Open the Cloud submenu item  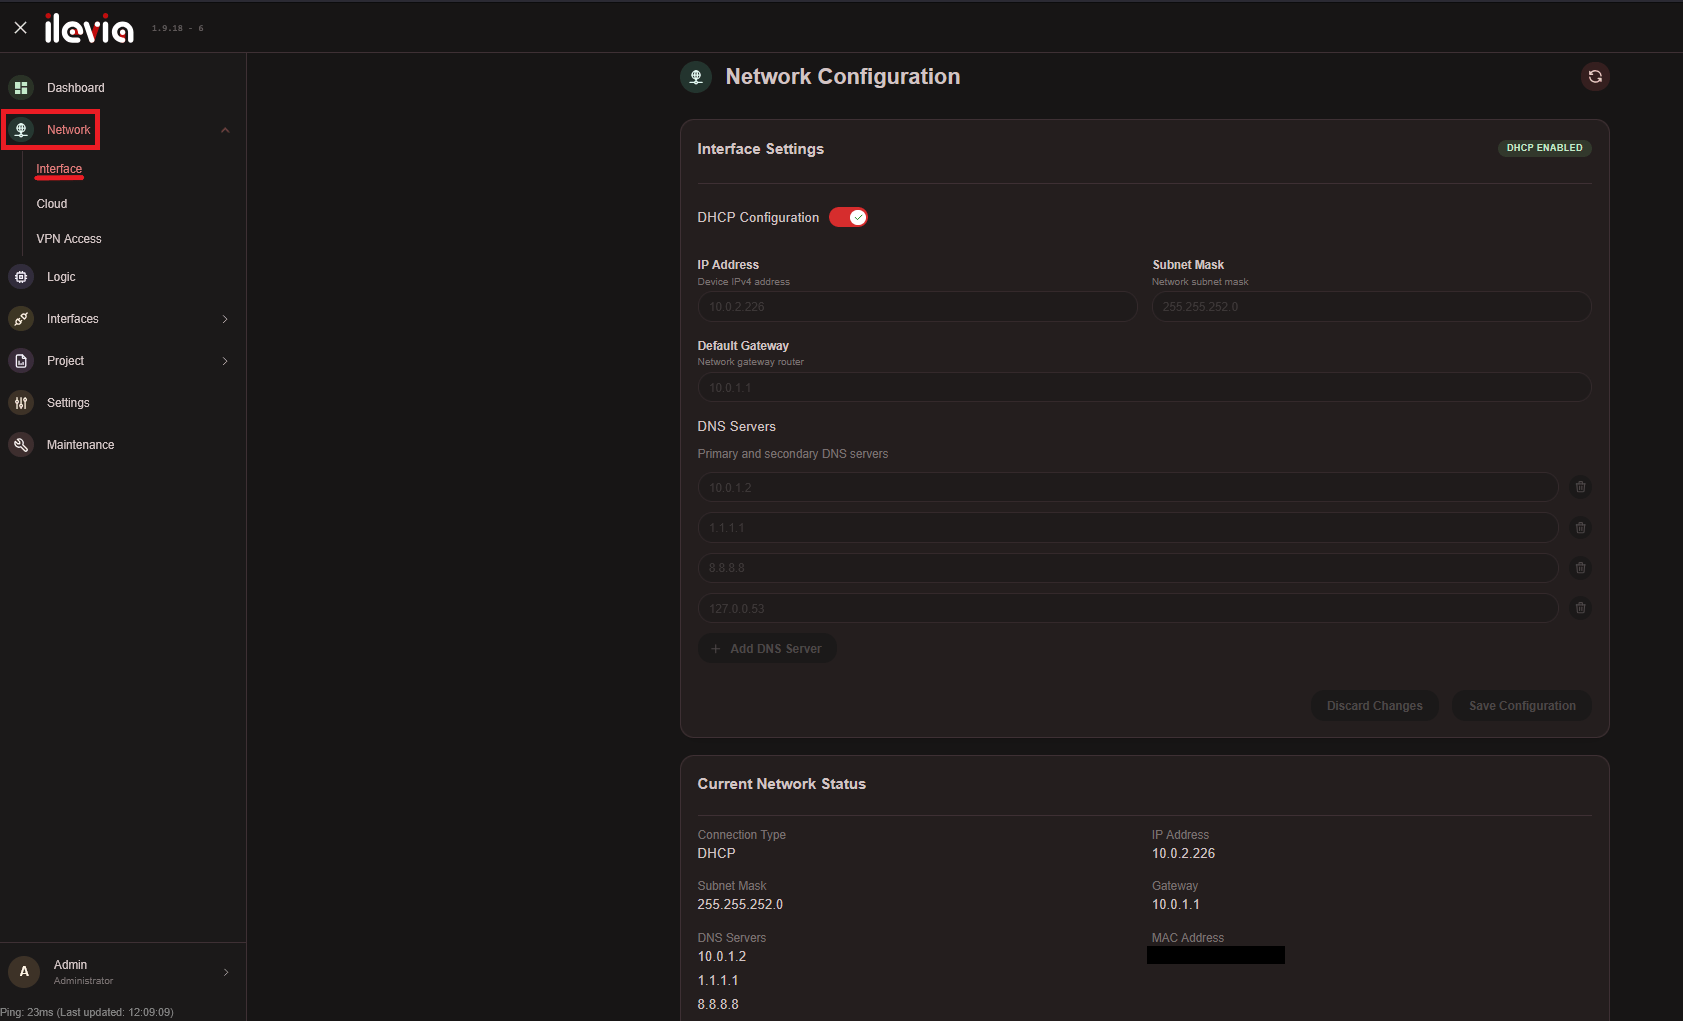[x=52, y=204]
